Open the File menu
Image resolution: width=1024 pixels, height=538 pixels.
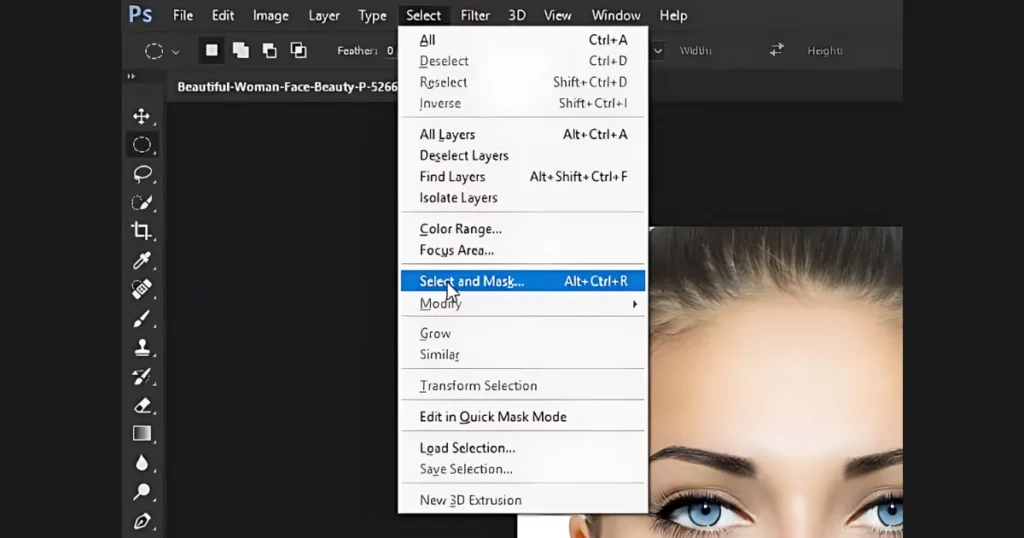pos(183,15)
